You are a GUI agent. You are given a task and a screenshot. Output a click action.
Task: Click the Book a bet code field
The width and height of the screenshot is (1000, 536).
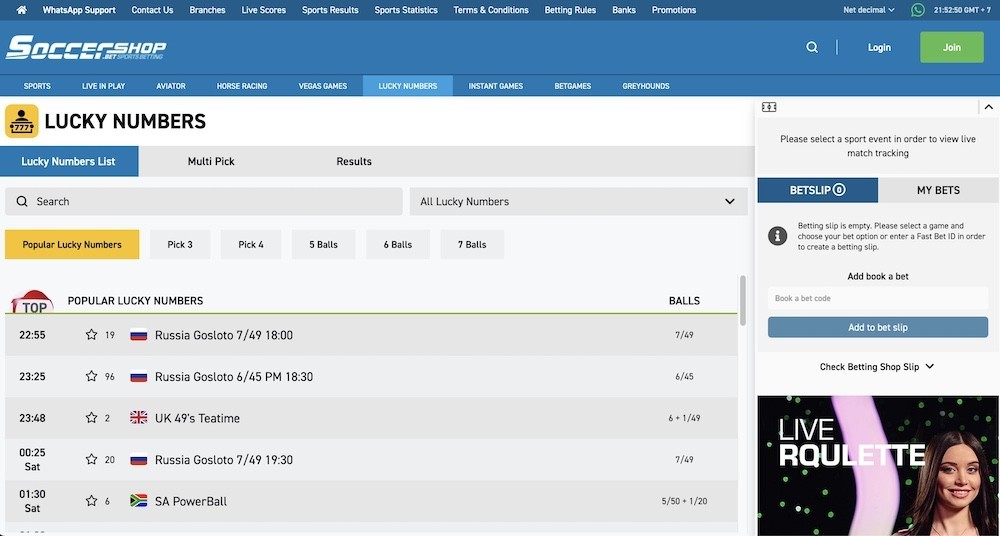pos(877,298)
